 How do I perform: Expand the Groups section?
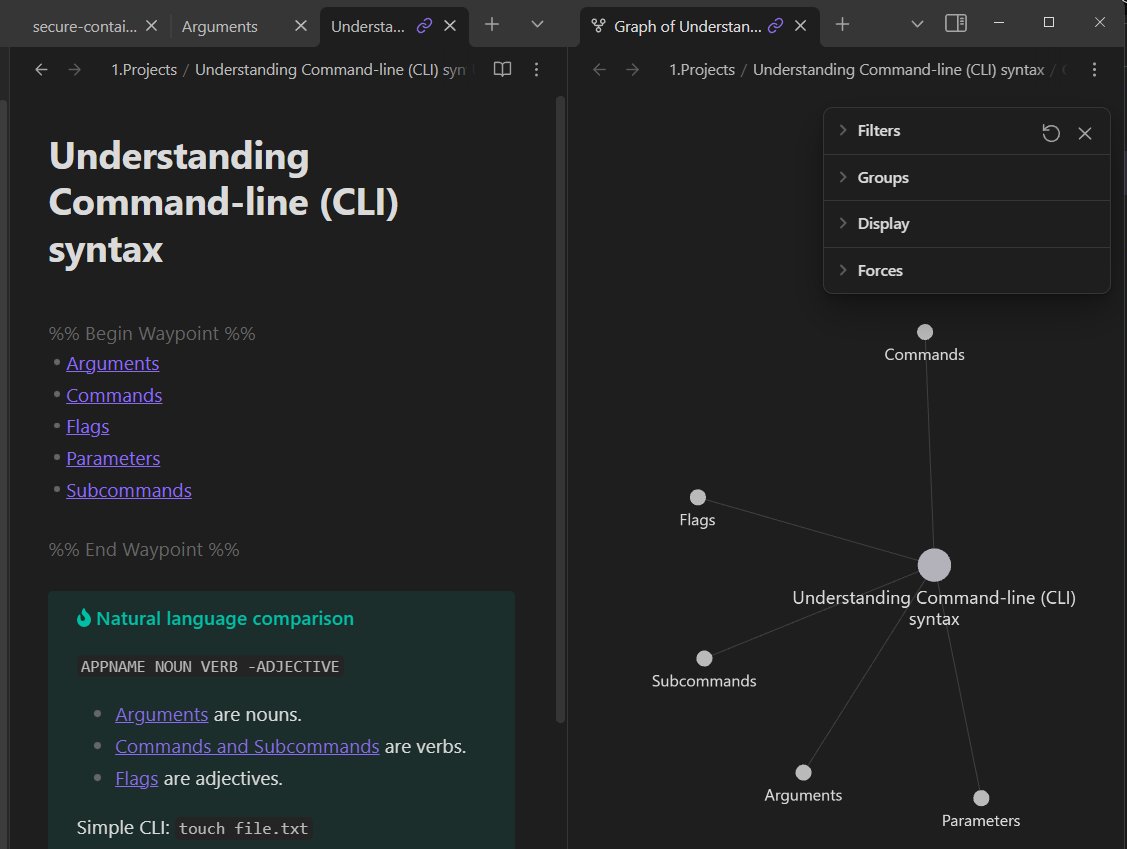tap(967, 178)
